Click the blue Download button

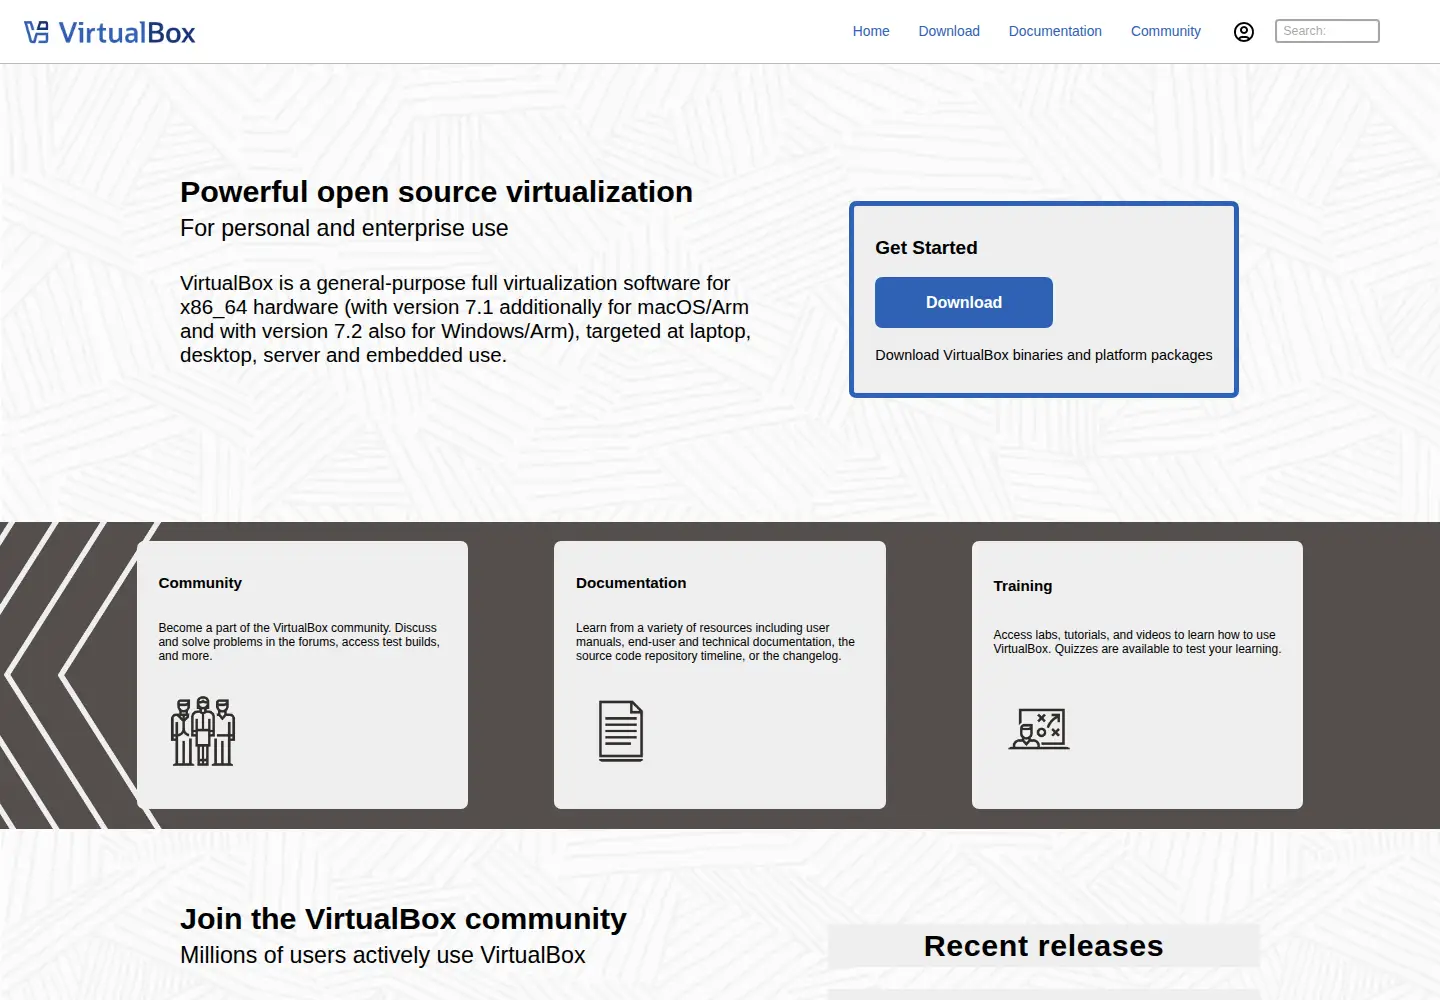pyautogui.click(x=964, y=302)
